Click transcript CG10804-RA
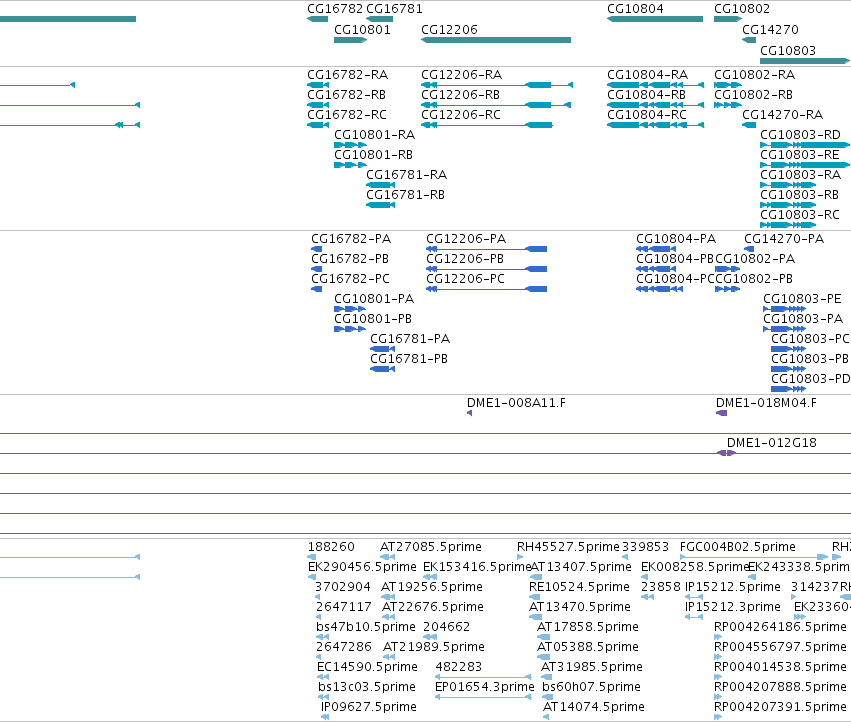This screenshot has height=722, width=851. click(647, 75)
